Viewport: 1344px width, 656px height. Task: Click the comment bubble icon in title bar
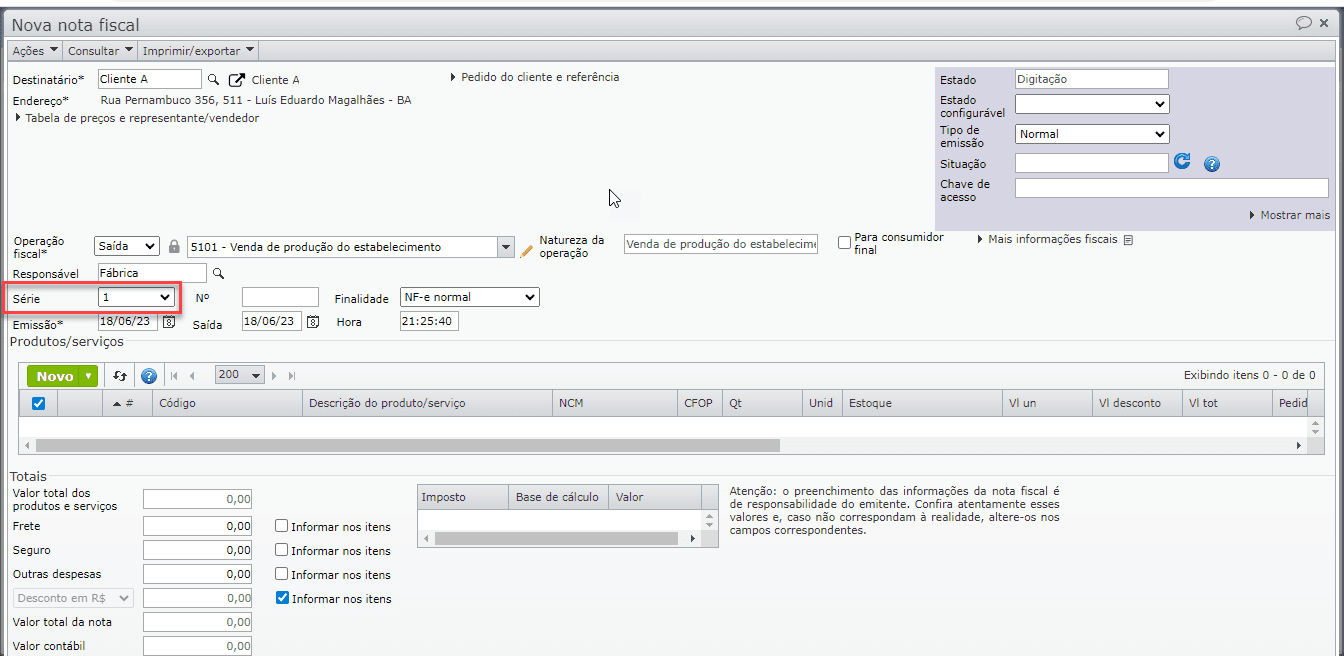click(1304, 23)
